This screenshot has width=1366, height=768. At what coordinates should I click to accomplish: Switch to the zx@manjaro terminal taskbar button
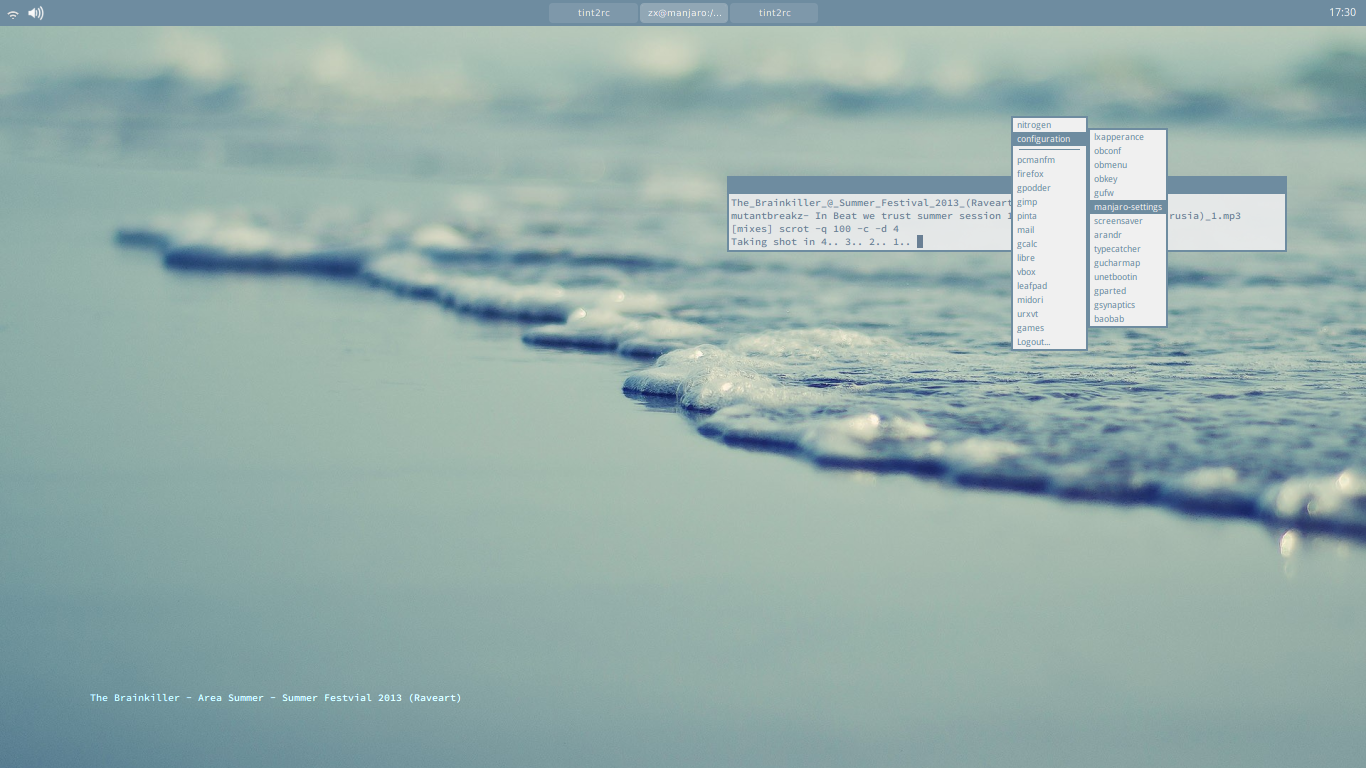pyautogui.click(x=684, y=13)
